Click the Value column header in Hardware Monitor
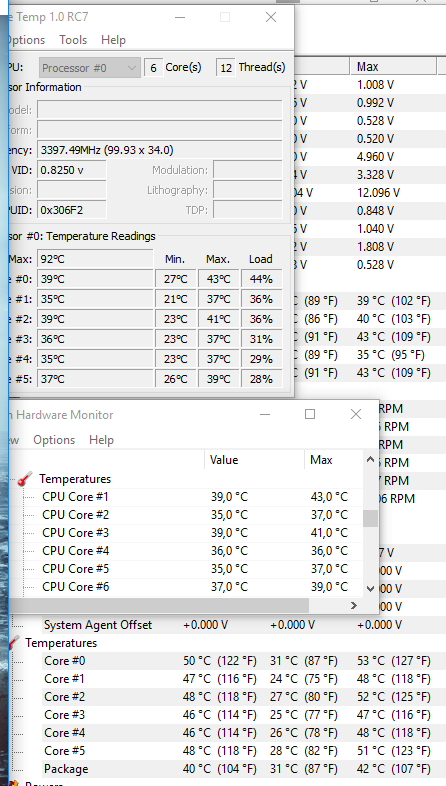The height and width of the screenshot is (786, 446). pyautogui.click(x=254, y=460)
